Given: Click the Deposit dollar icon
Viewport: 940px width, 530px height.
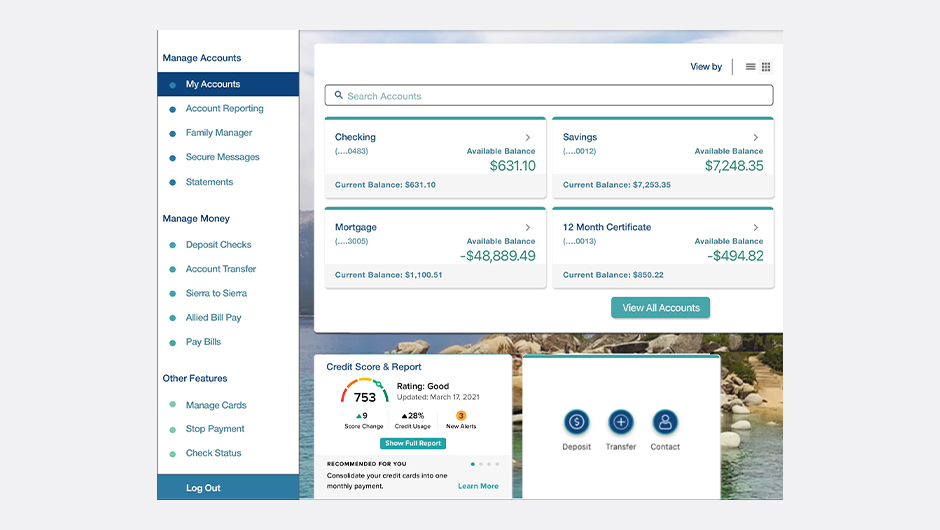Looking at the screenshot, I should (577, 422).
